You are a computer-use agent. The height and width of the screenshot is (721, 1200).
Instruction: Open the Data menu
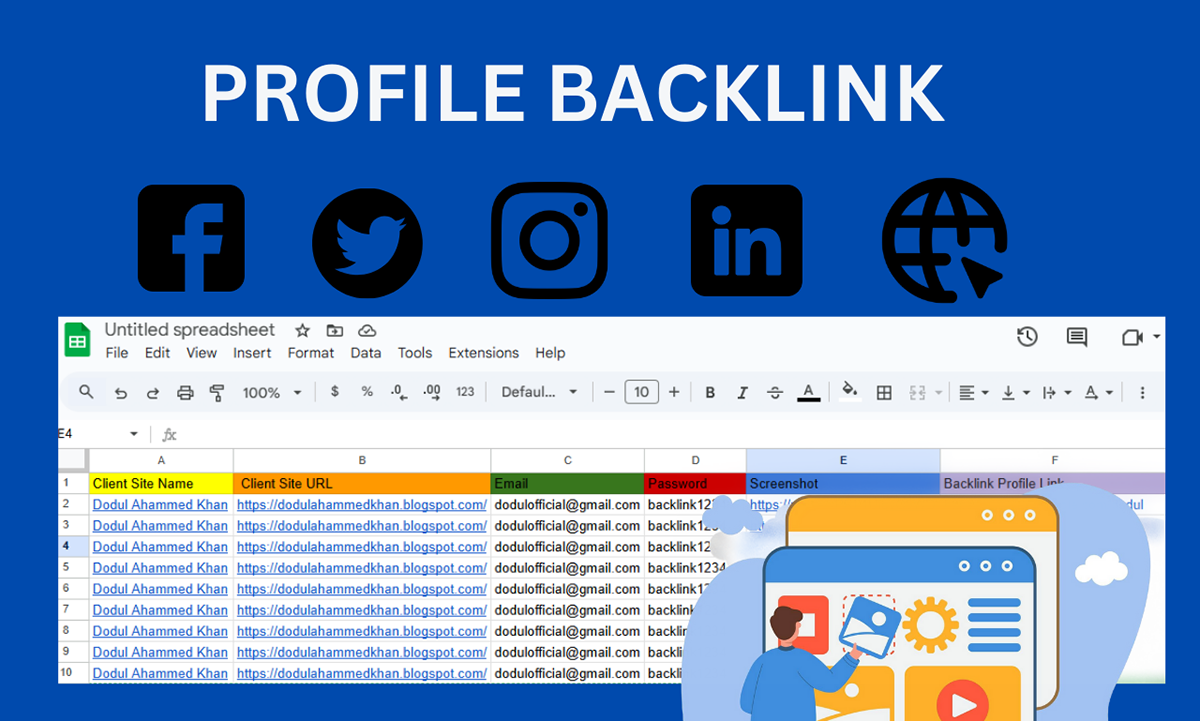click(366, 352)
